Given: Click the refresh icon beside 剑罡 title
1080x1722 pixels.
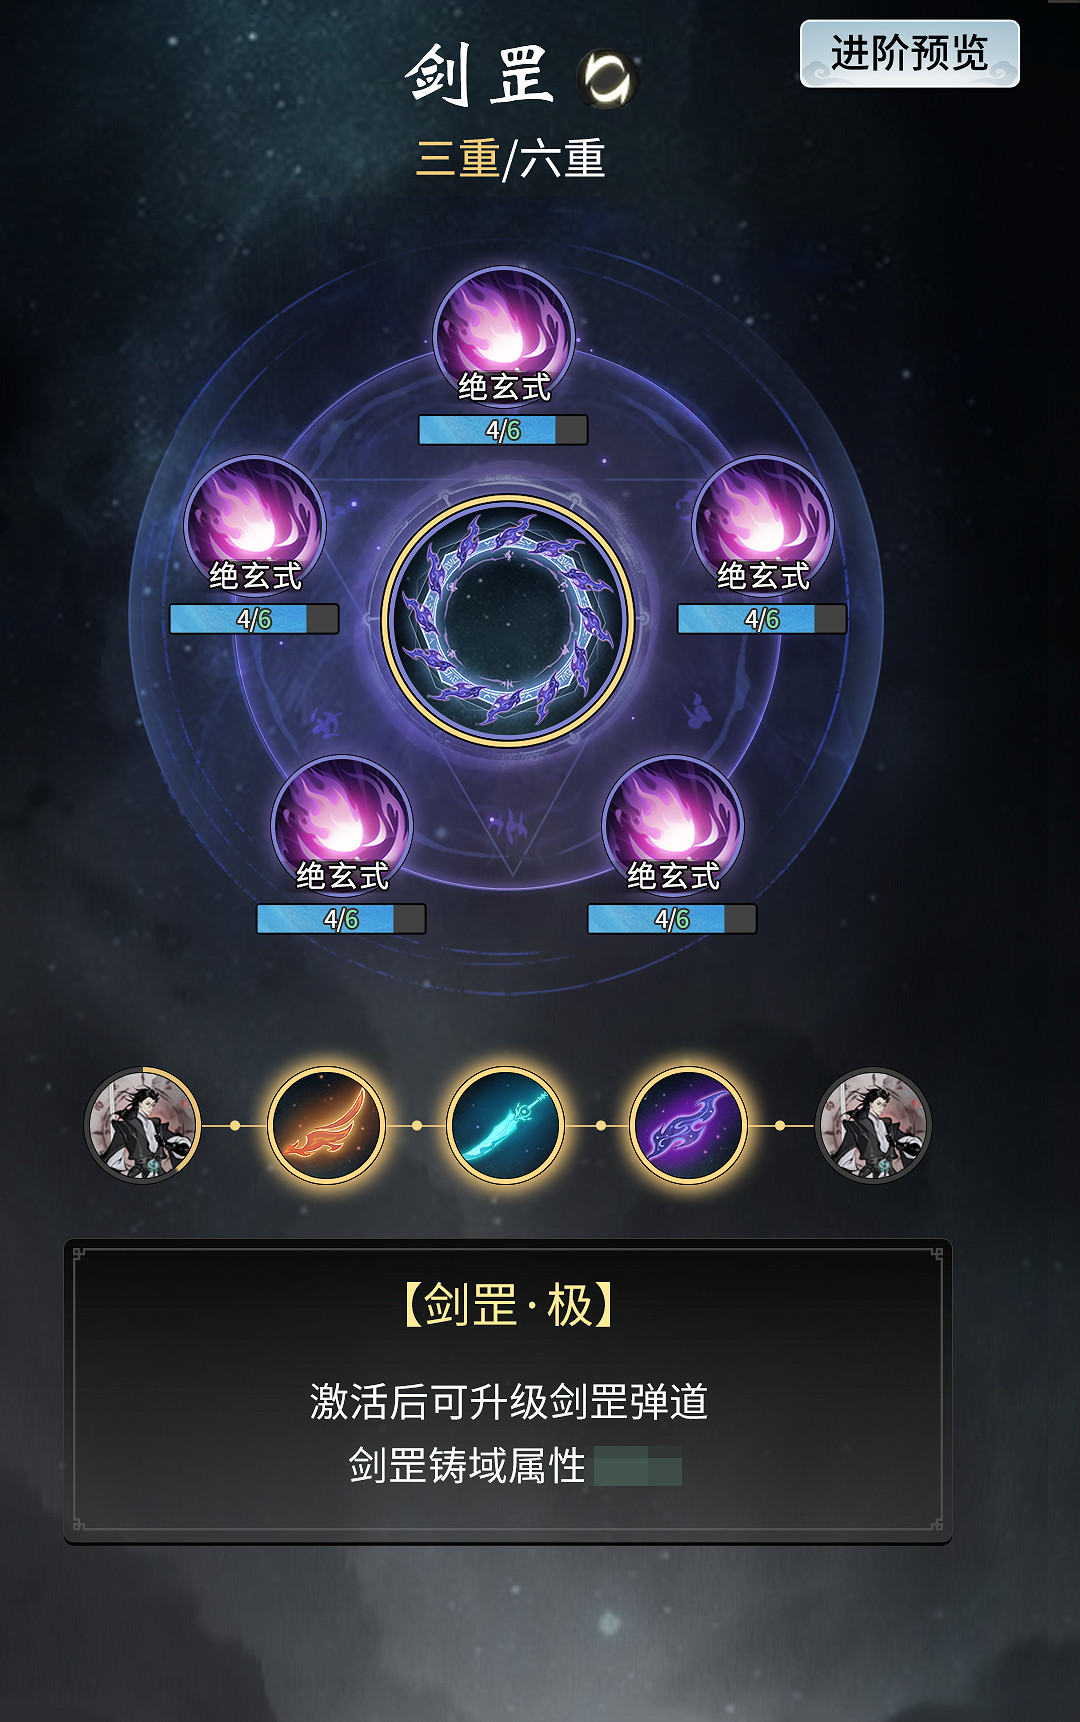Looking at the screenshot, I should (x=607, y=78).
